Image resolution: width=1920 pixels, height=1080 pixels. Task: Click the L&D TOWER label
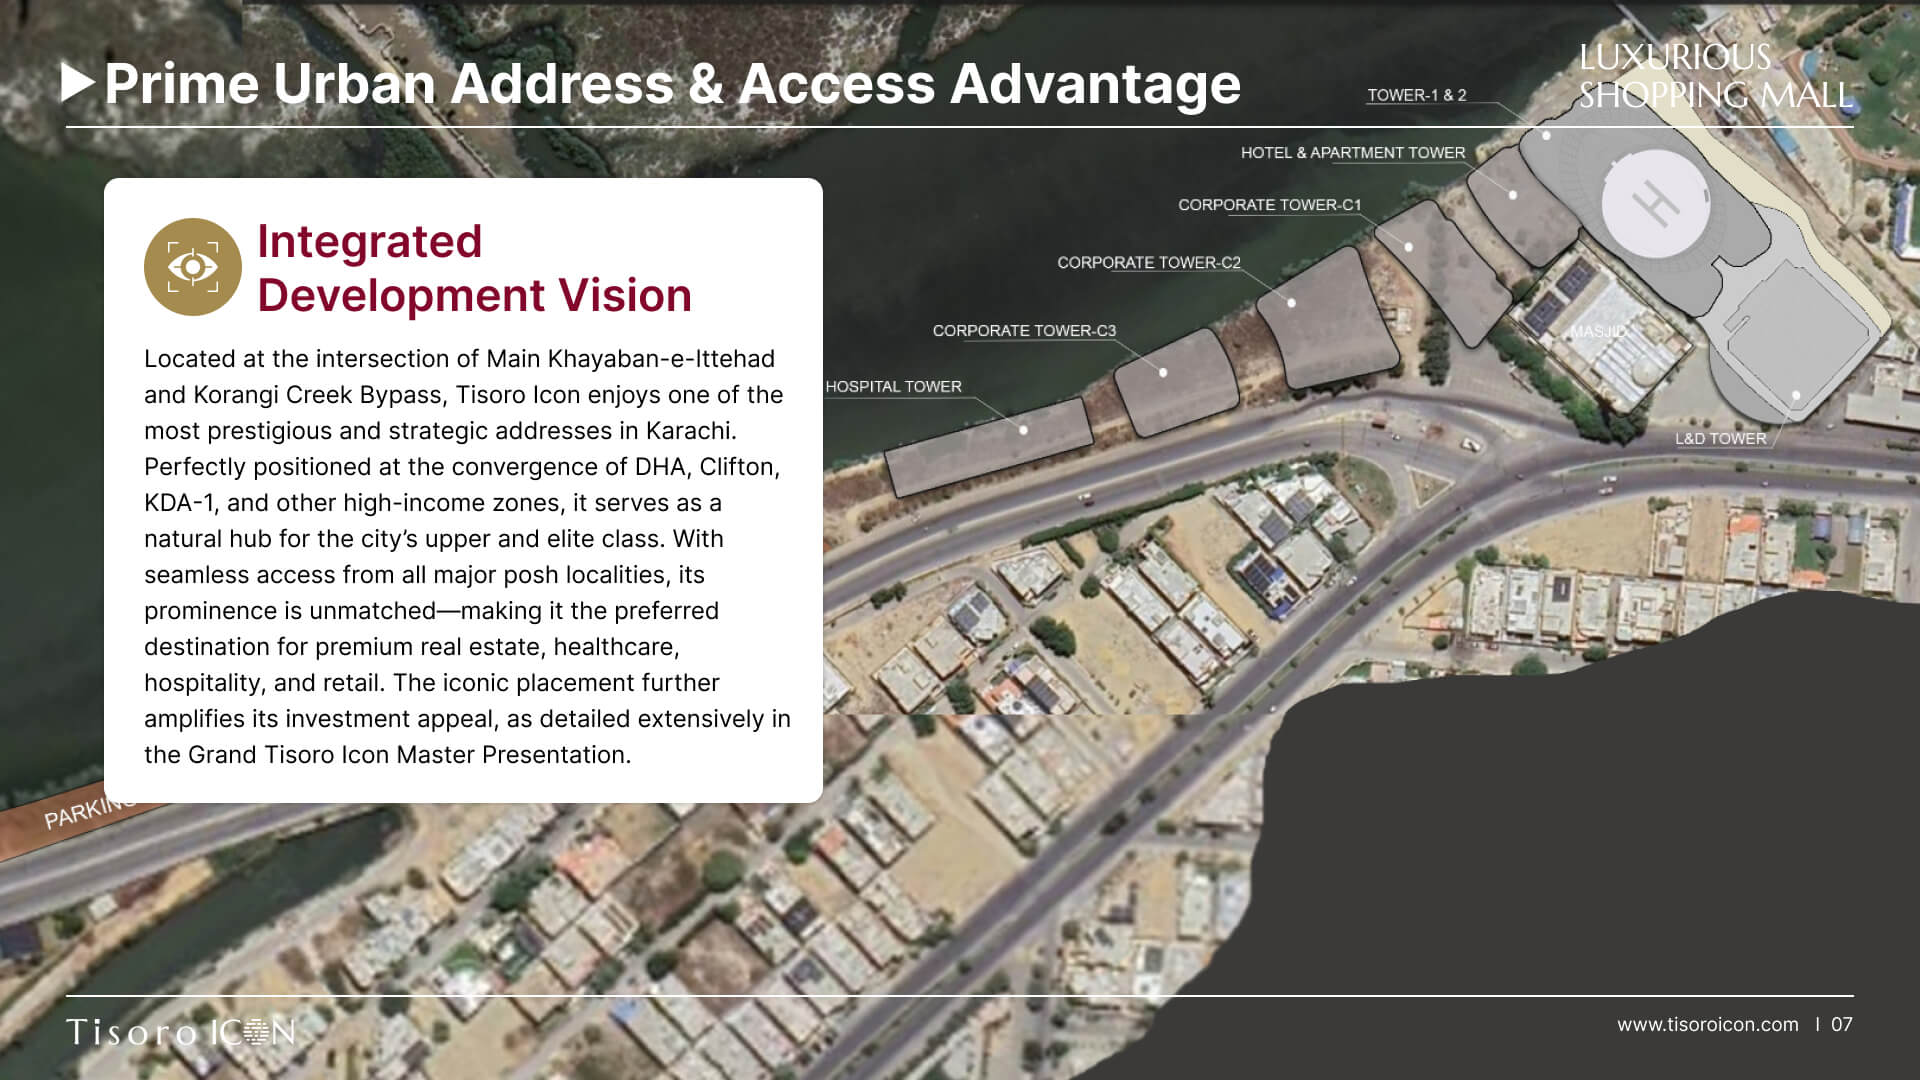[1720, 438]
